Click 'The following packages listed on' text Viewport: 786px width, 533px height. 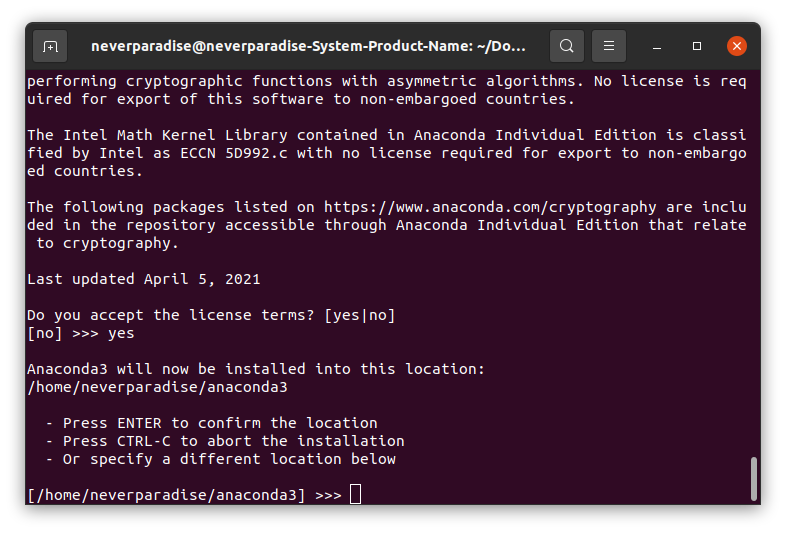click(x=171, y=207)
